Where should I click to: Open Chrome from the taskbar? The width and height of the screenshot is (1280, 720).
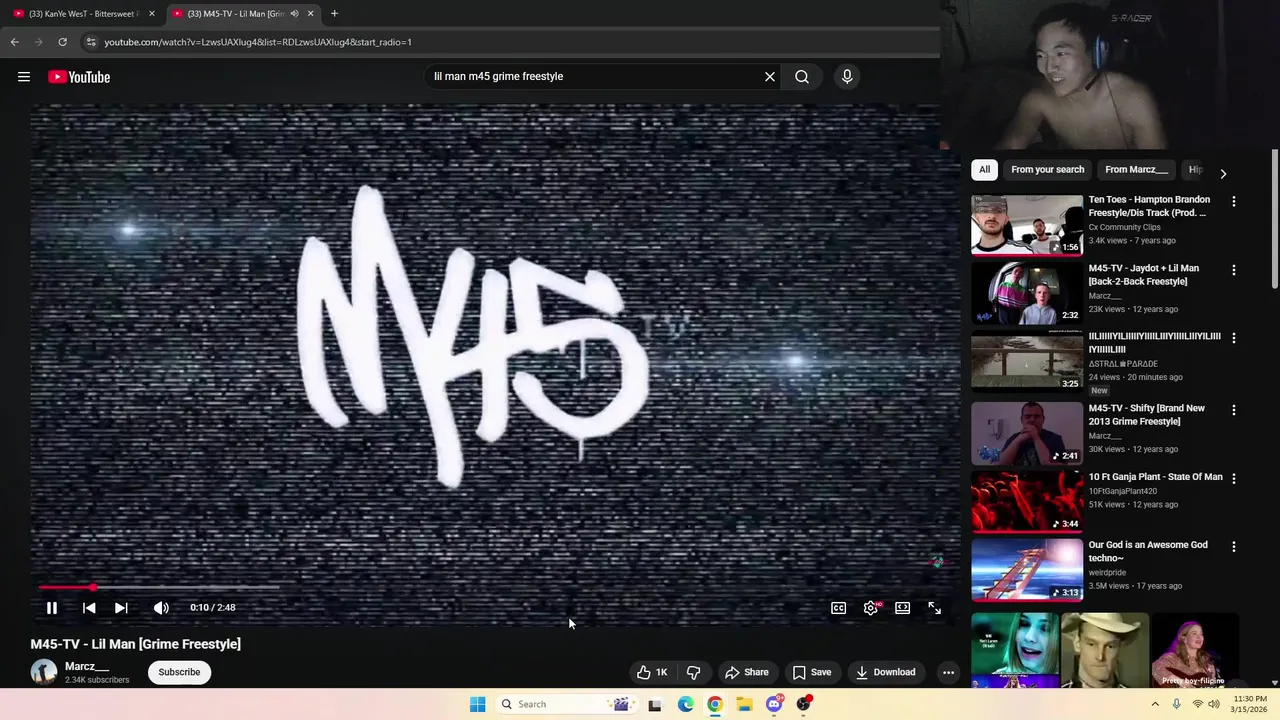(715, 704)
